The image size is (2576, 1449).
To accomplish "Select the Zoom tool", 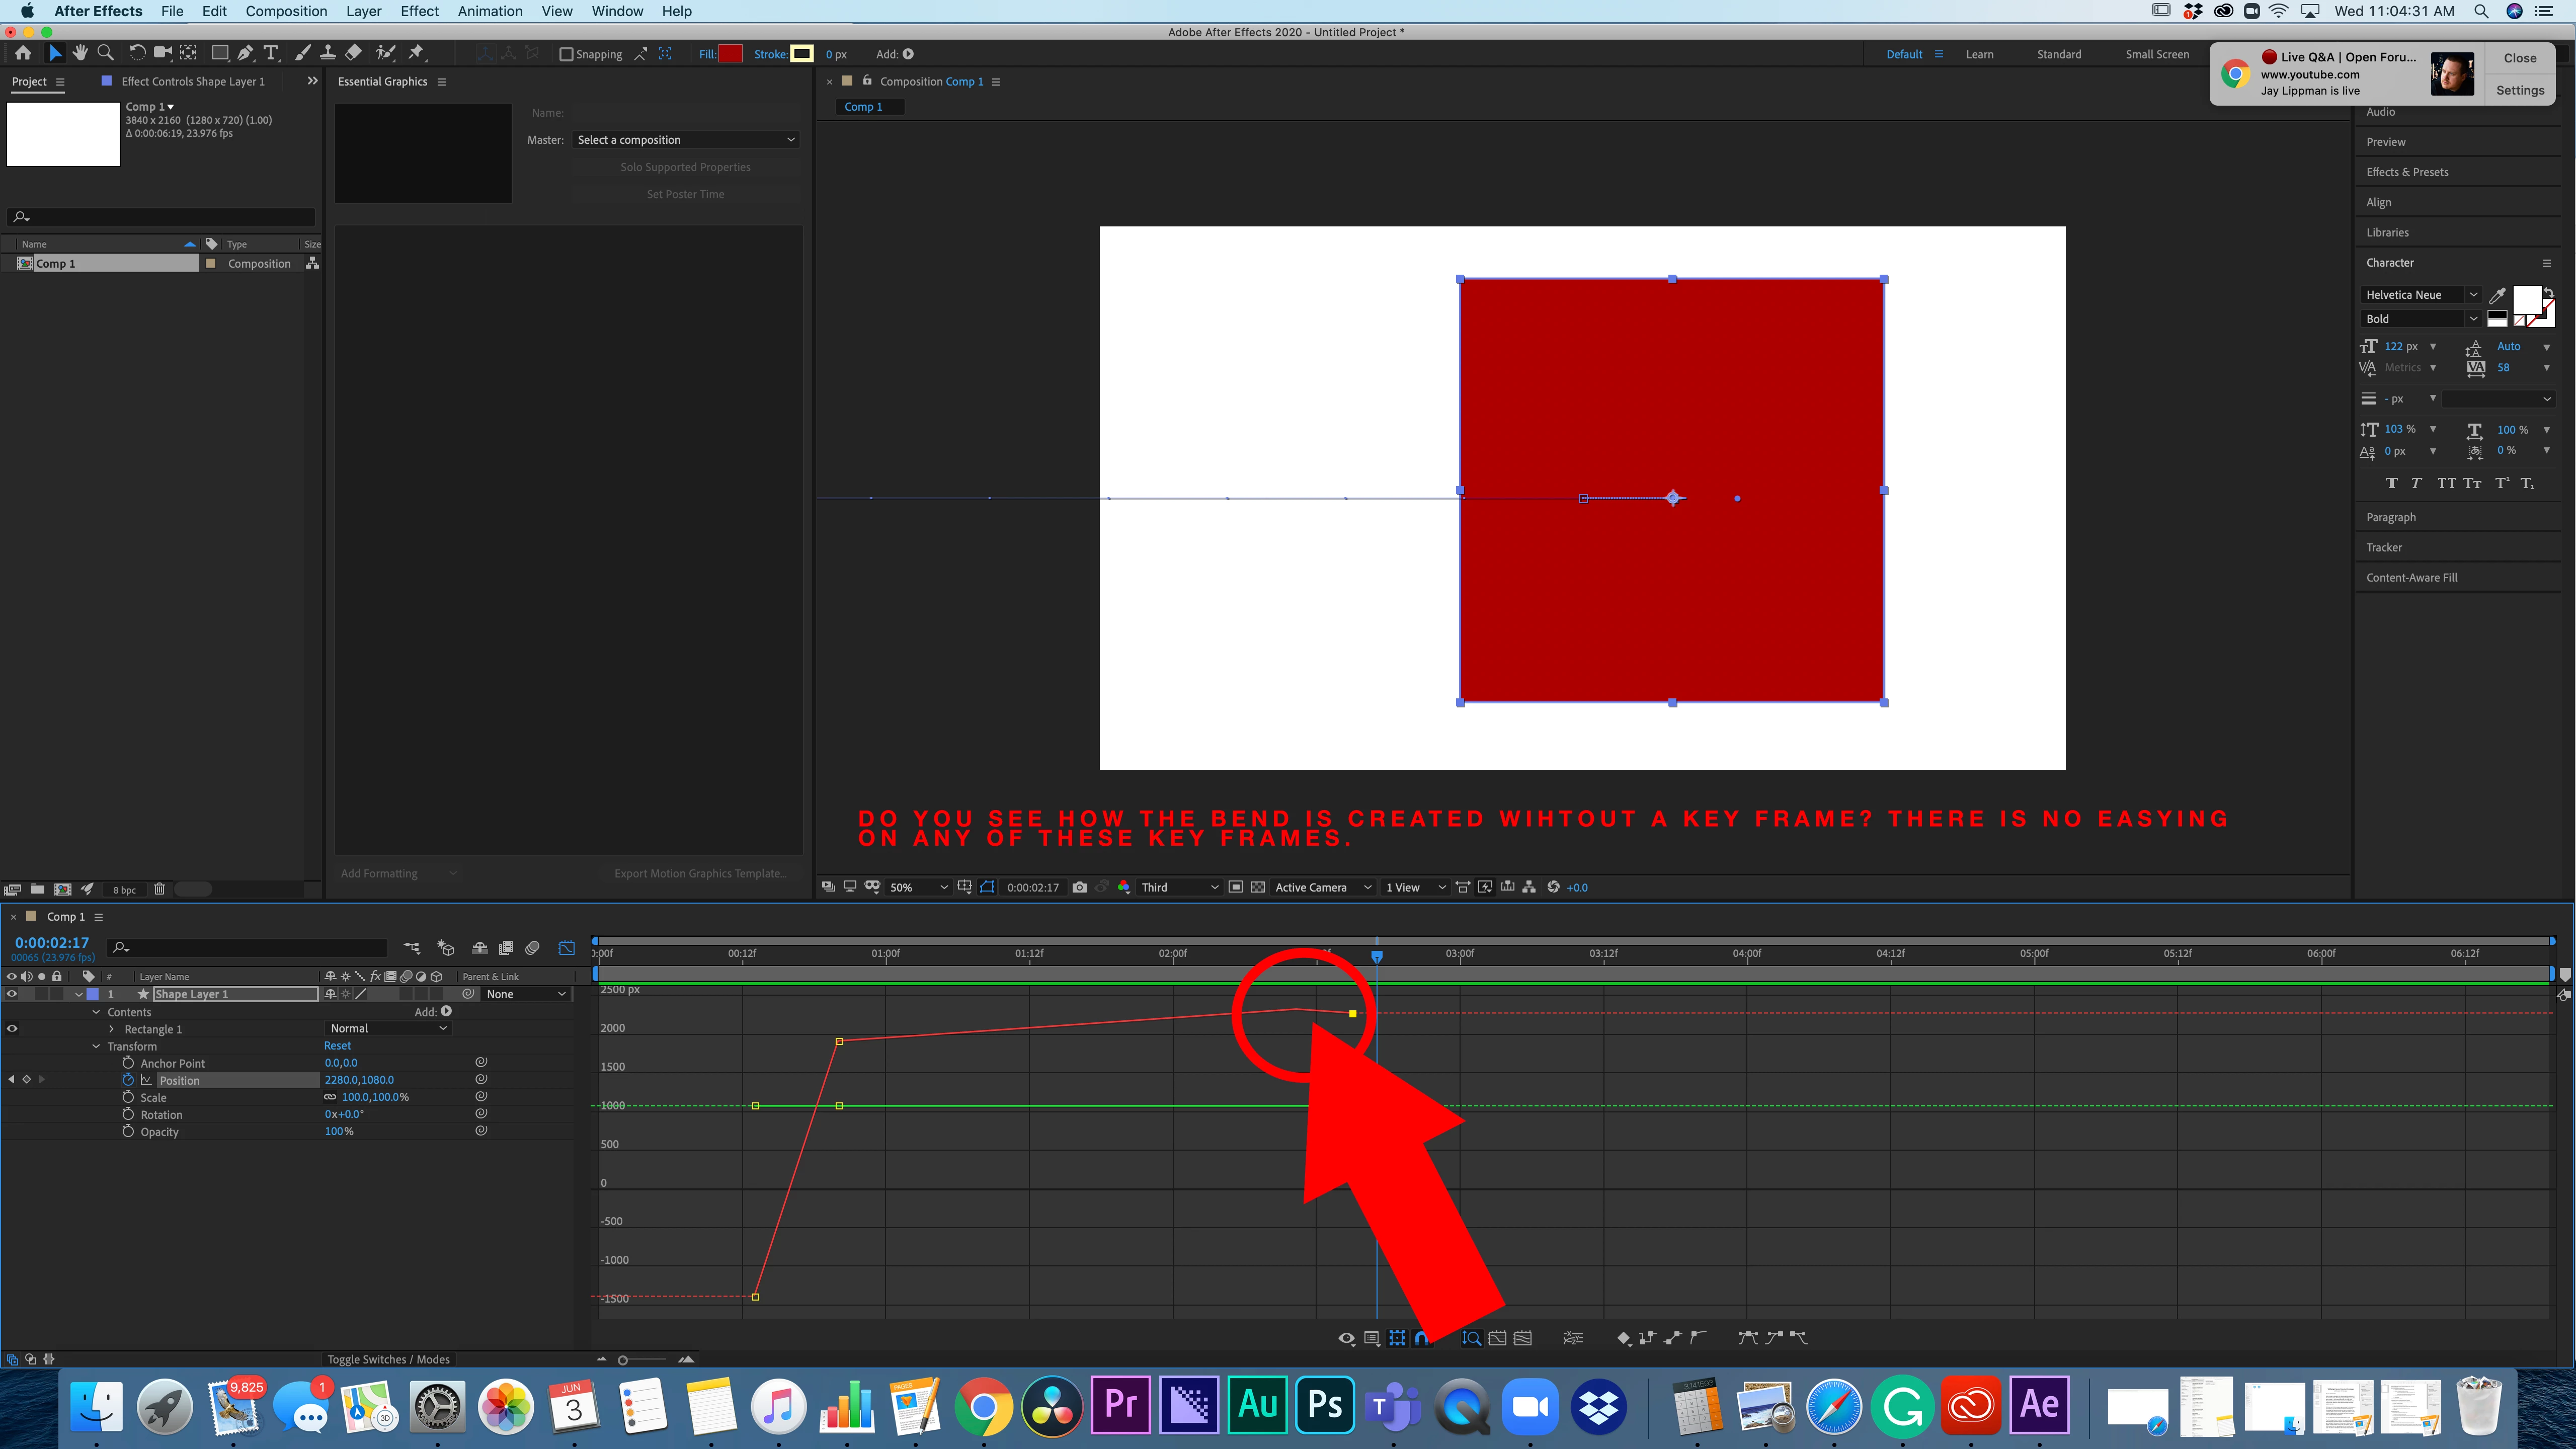I will pyautogui.click(x=105, y=53).
